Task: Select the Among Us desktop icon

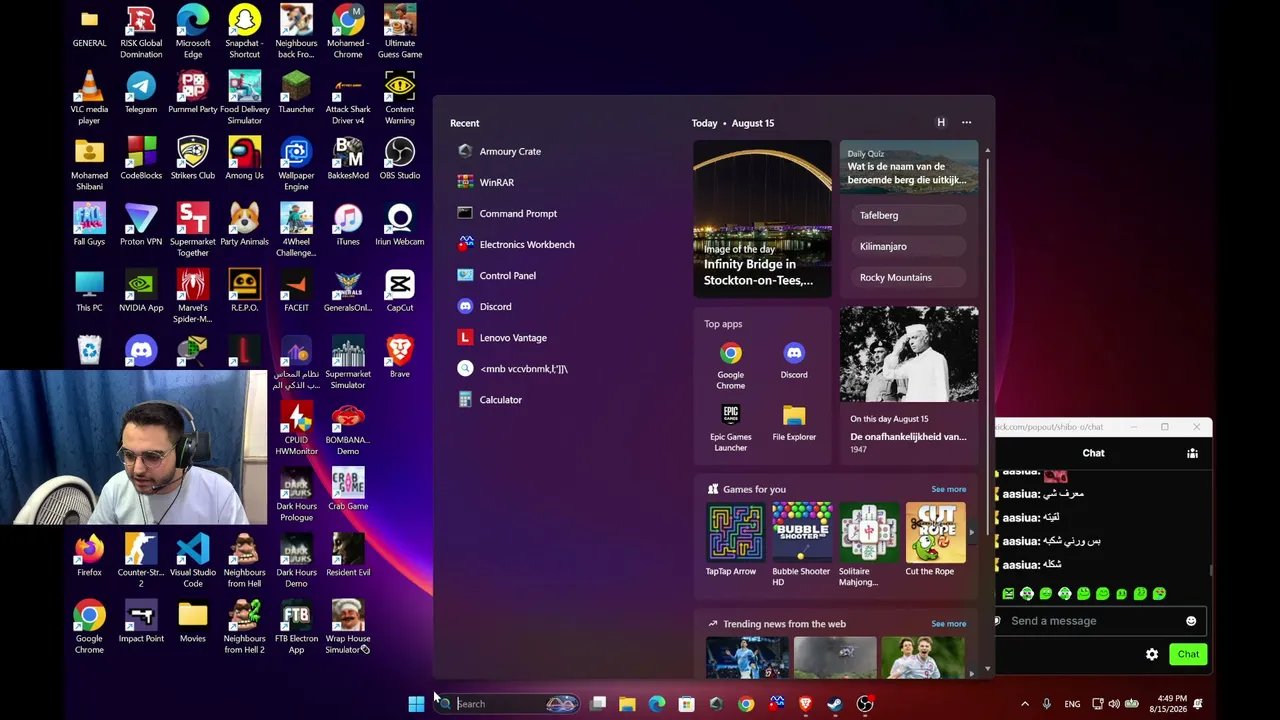Action: [244, 159]
